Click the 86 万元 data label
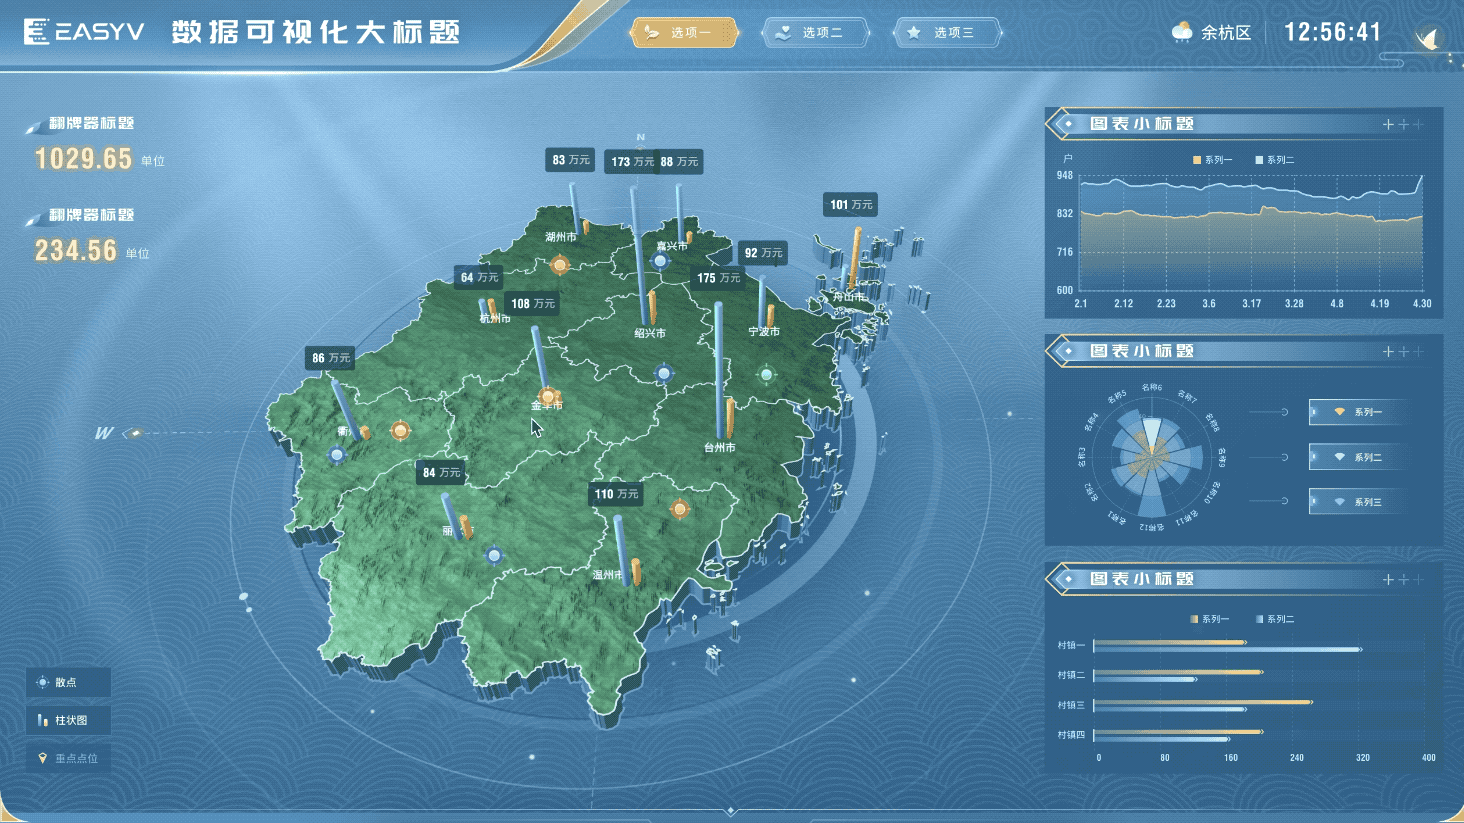 click(331, 358)
